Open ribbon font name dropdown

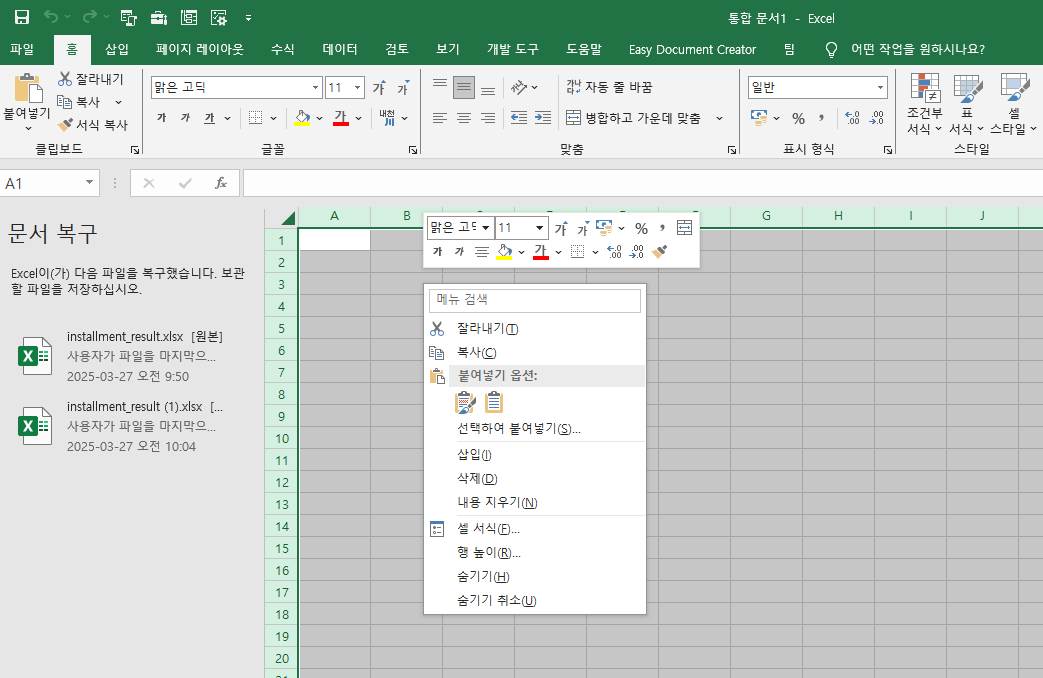pyautogui.click(x=315, y=87)
